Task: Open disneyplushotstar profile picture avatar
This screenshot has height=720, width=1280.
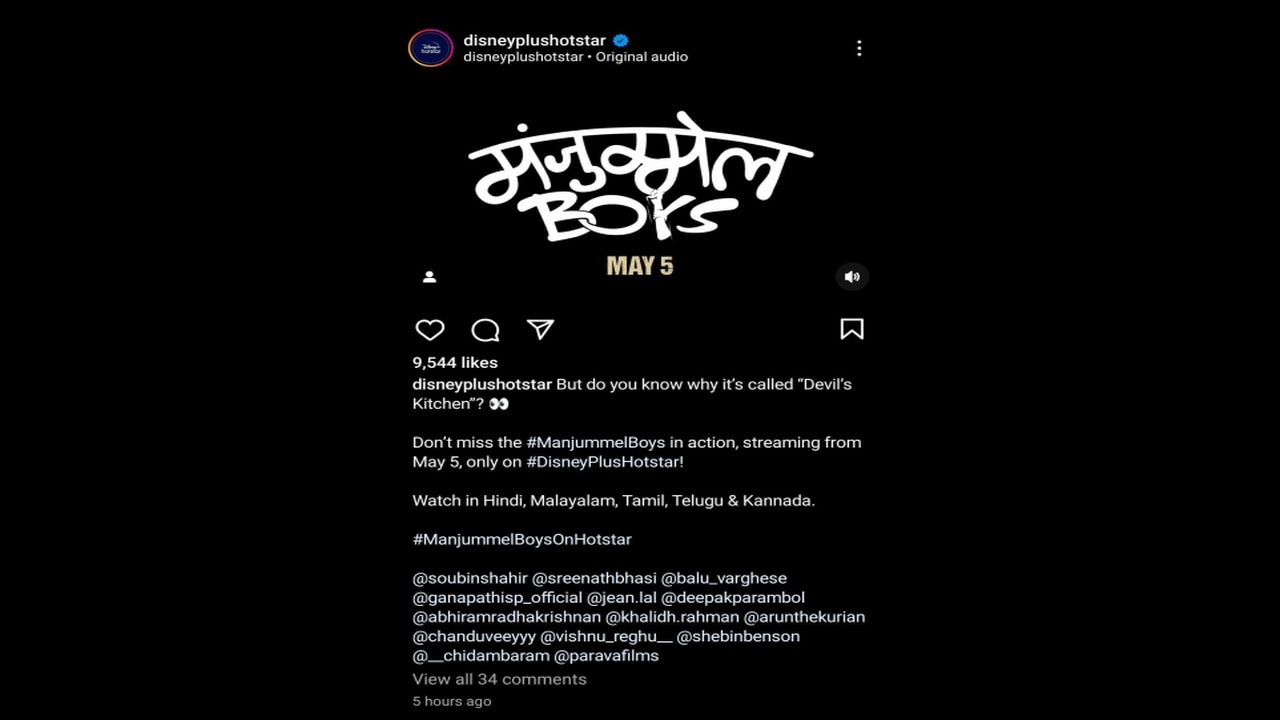Action: coord(430,48)
